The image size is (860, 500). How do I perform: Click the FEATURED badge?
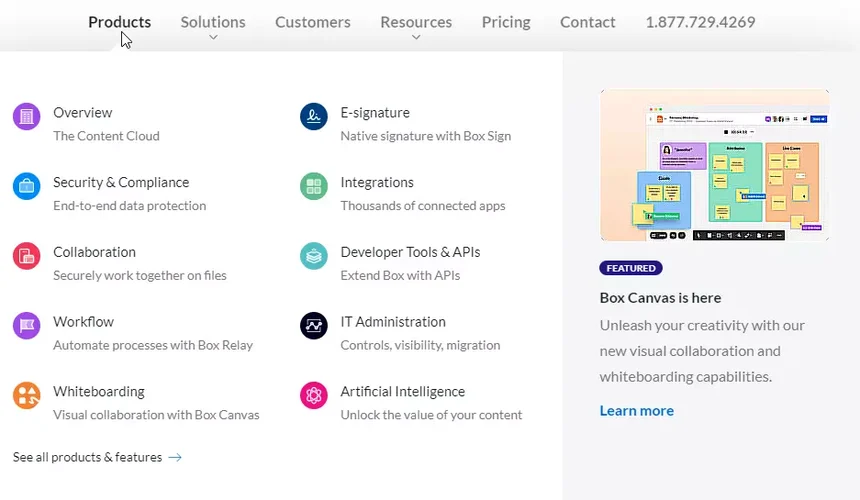click(x=631, y=268)
